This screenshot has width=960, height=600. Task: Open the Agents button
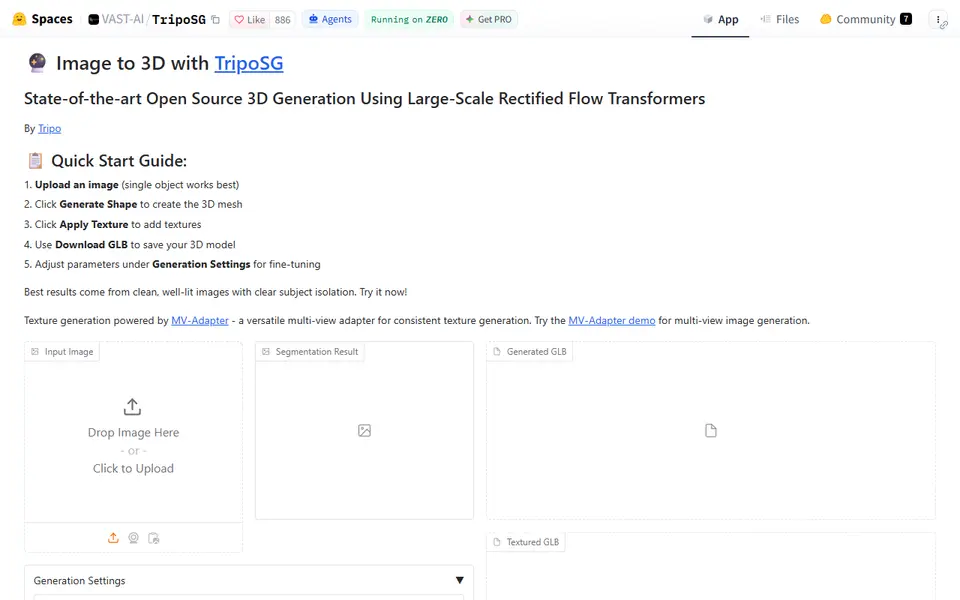coord(330,19)
